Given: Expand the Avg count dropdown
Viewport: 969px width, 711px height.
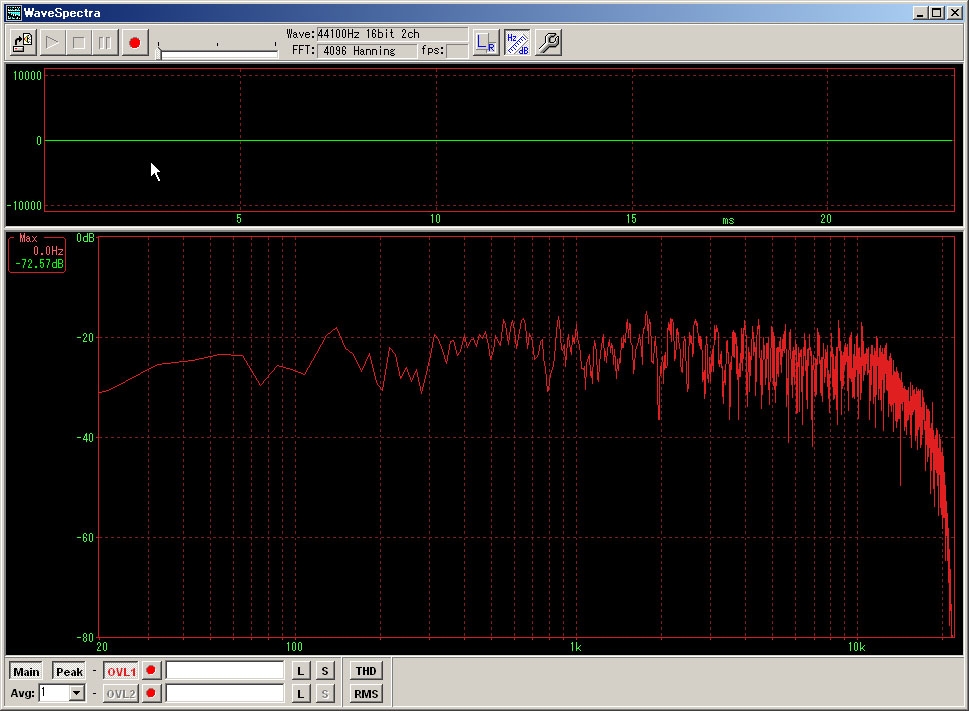Looking at the screenshot, I should (x=77, y=693).
